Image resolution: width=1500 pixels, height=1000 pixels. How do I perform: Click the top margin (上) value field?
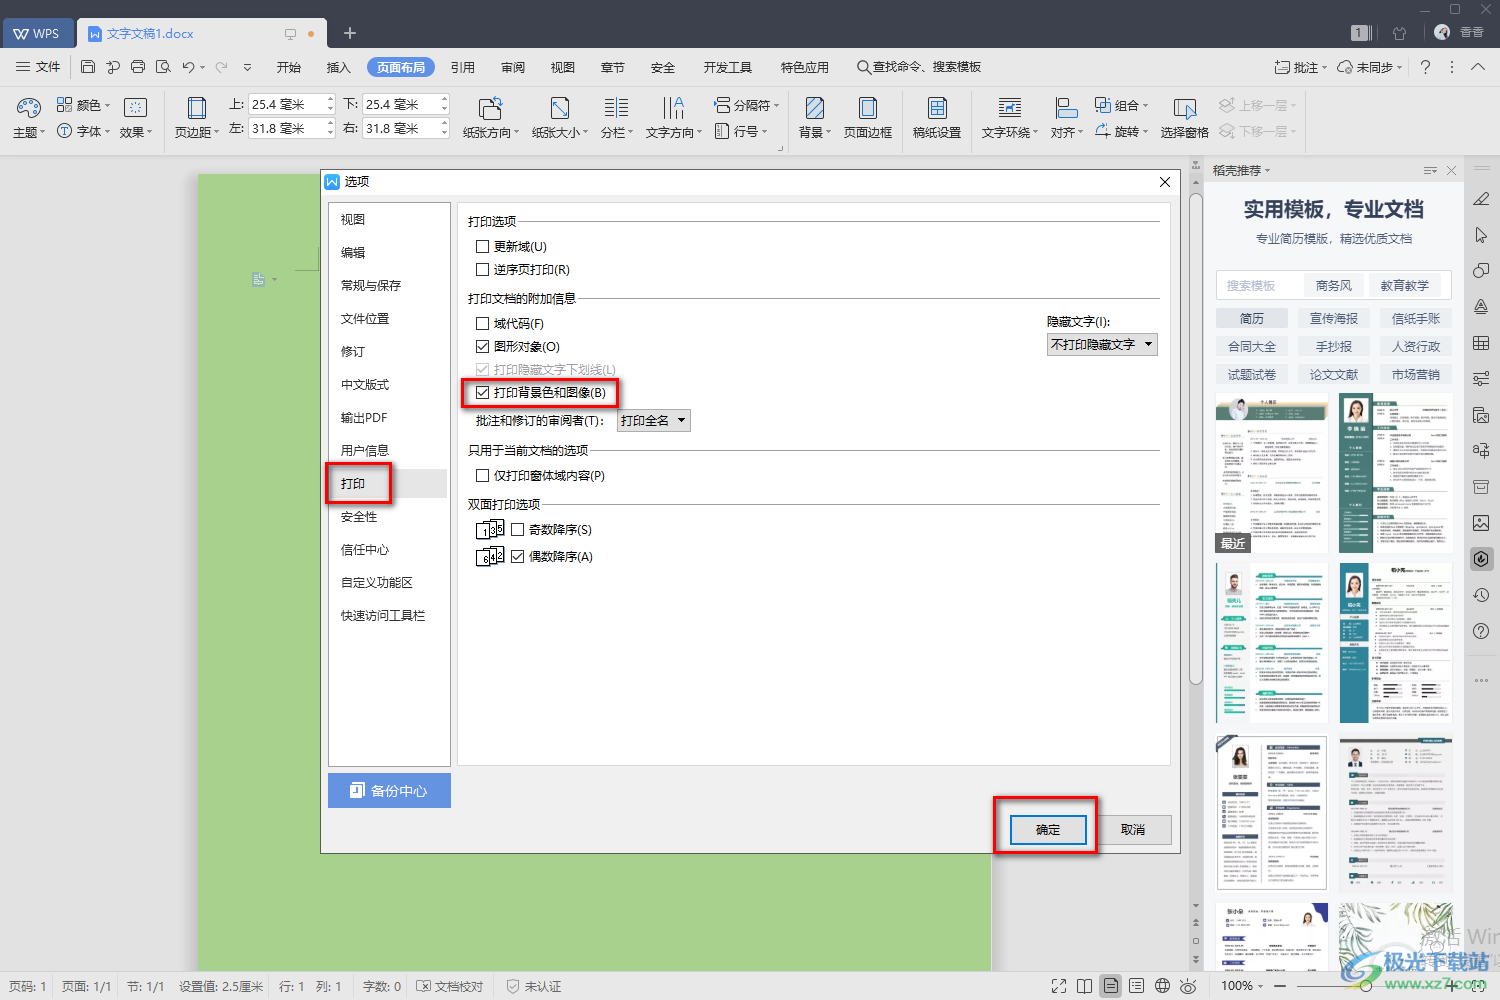(285, 104)
